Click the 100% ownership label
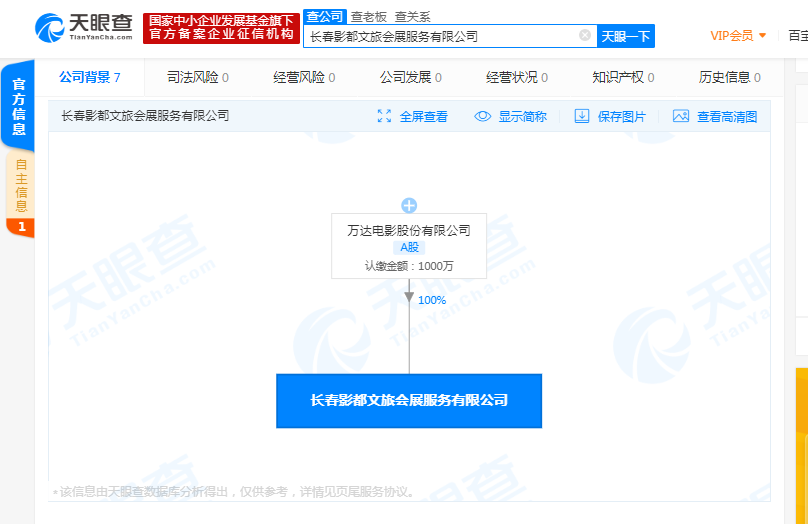This screenshot has height=524, width=808. tap(432, 300)
